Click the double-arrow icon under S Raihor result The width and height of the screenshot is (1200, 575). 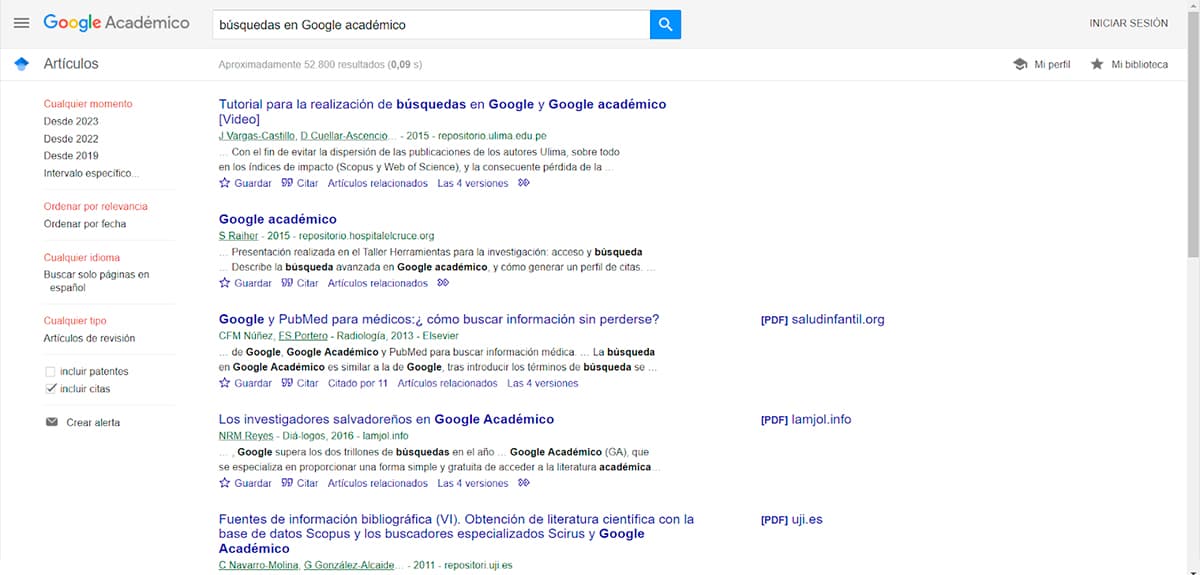click(x=444, y=283)
